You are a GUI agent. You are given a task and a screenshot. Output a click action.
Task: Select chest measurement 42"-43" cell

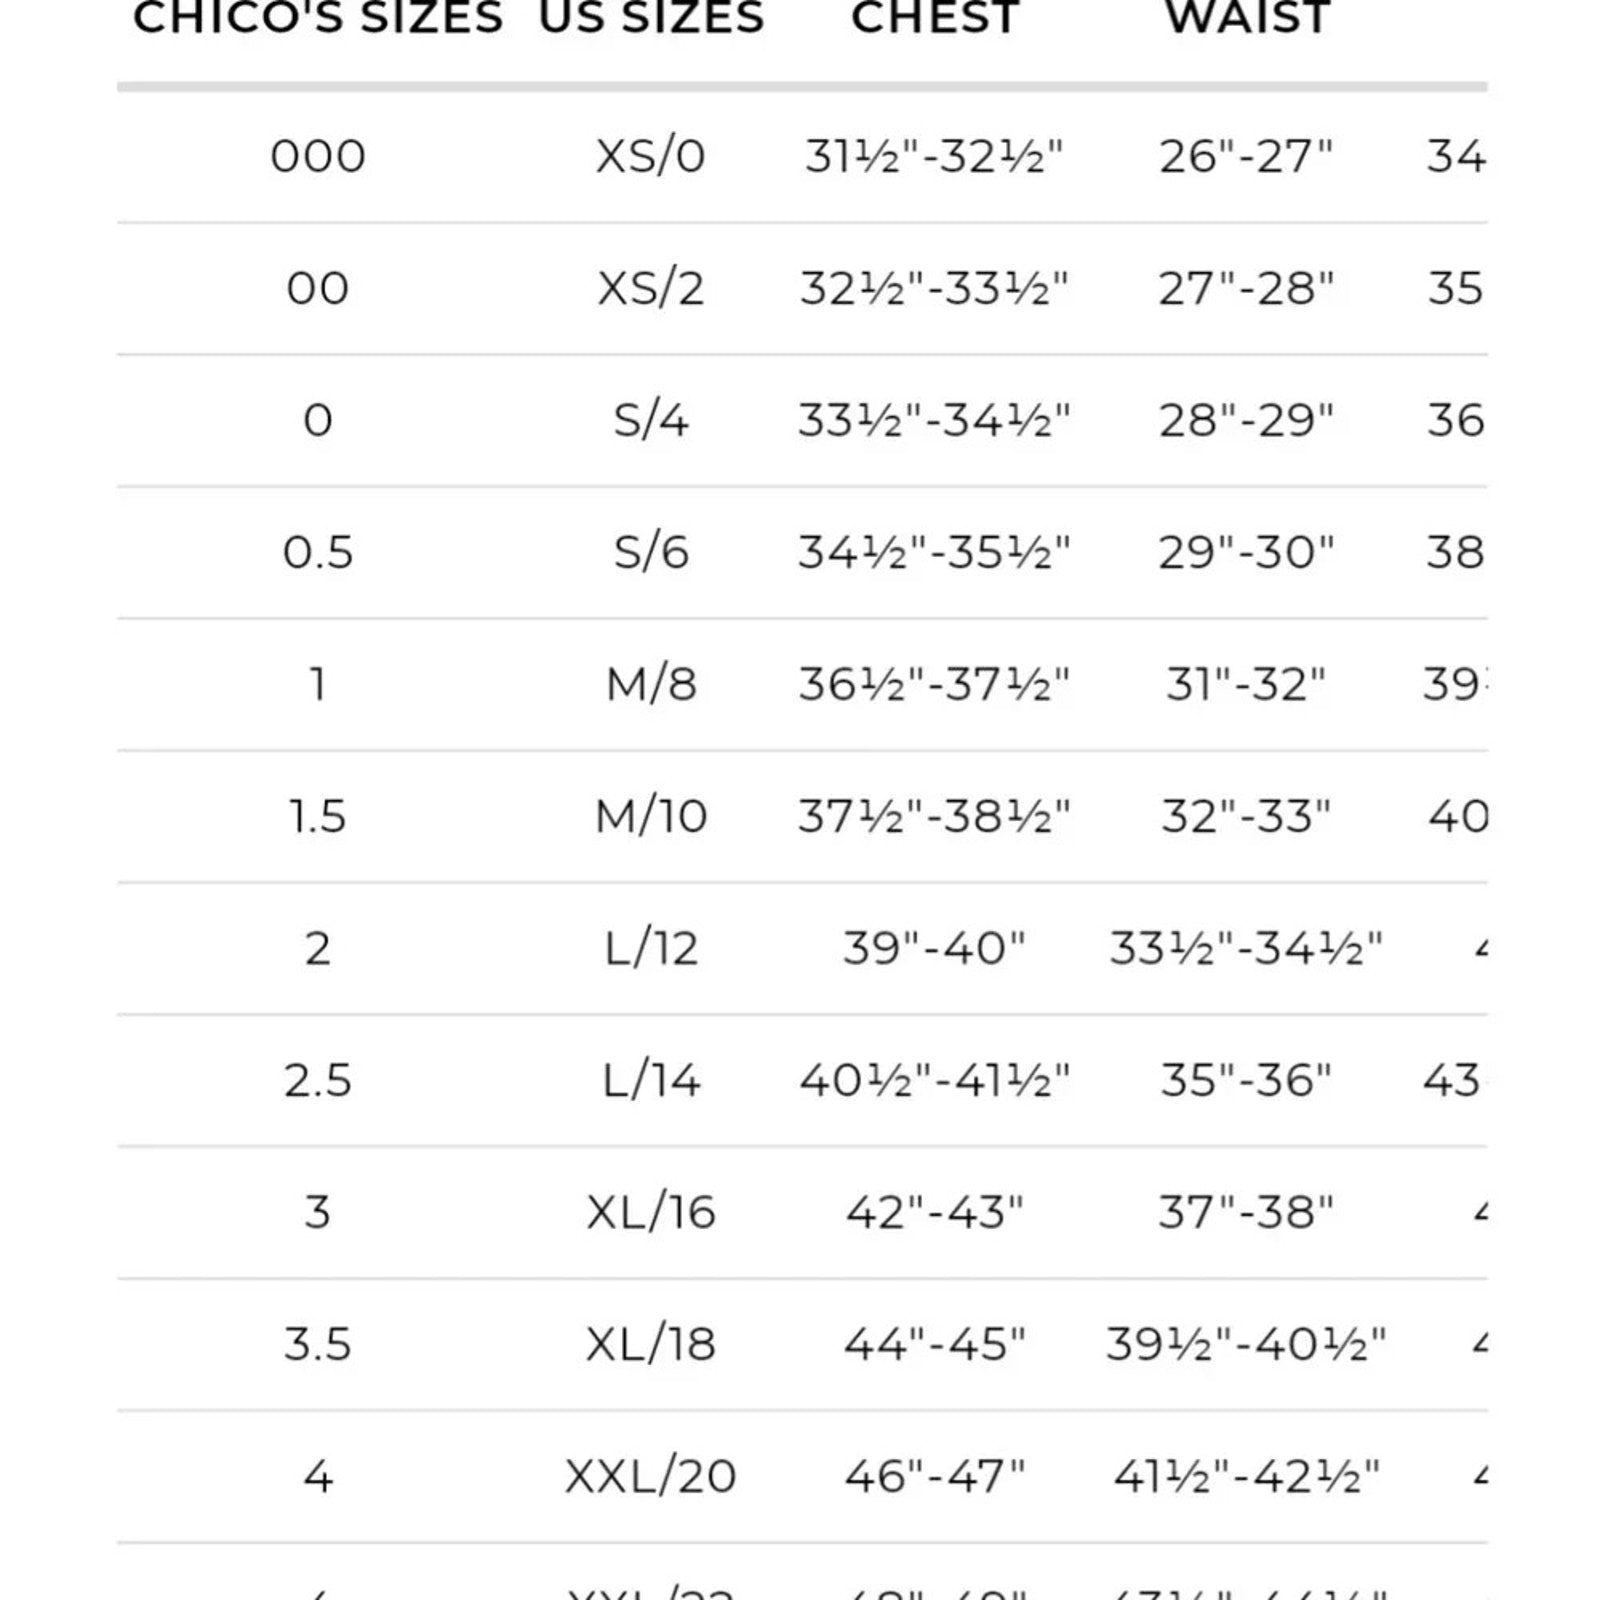[x=934, y=1212]
